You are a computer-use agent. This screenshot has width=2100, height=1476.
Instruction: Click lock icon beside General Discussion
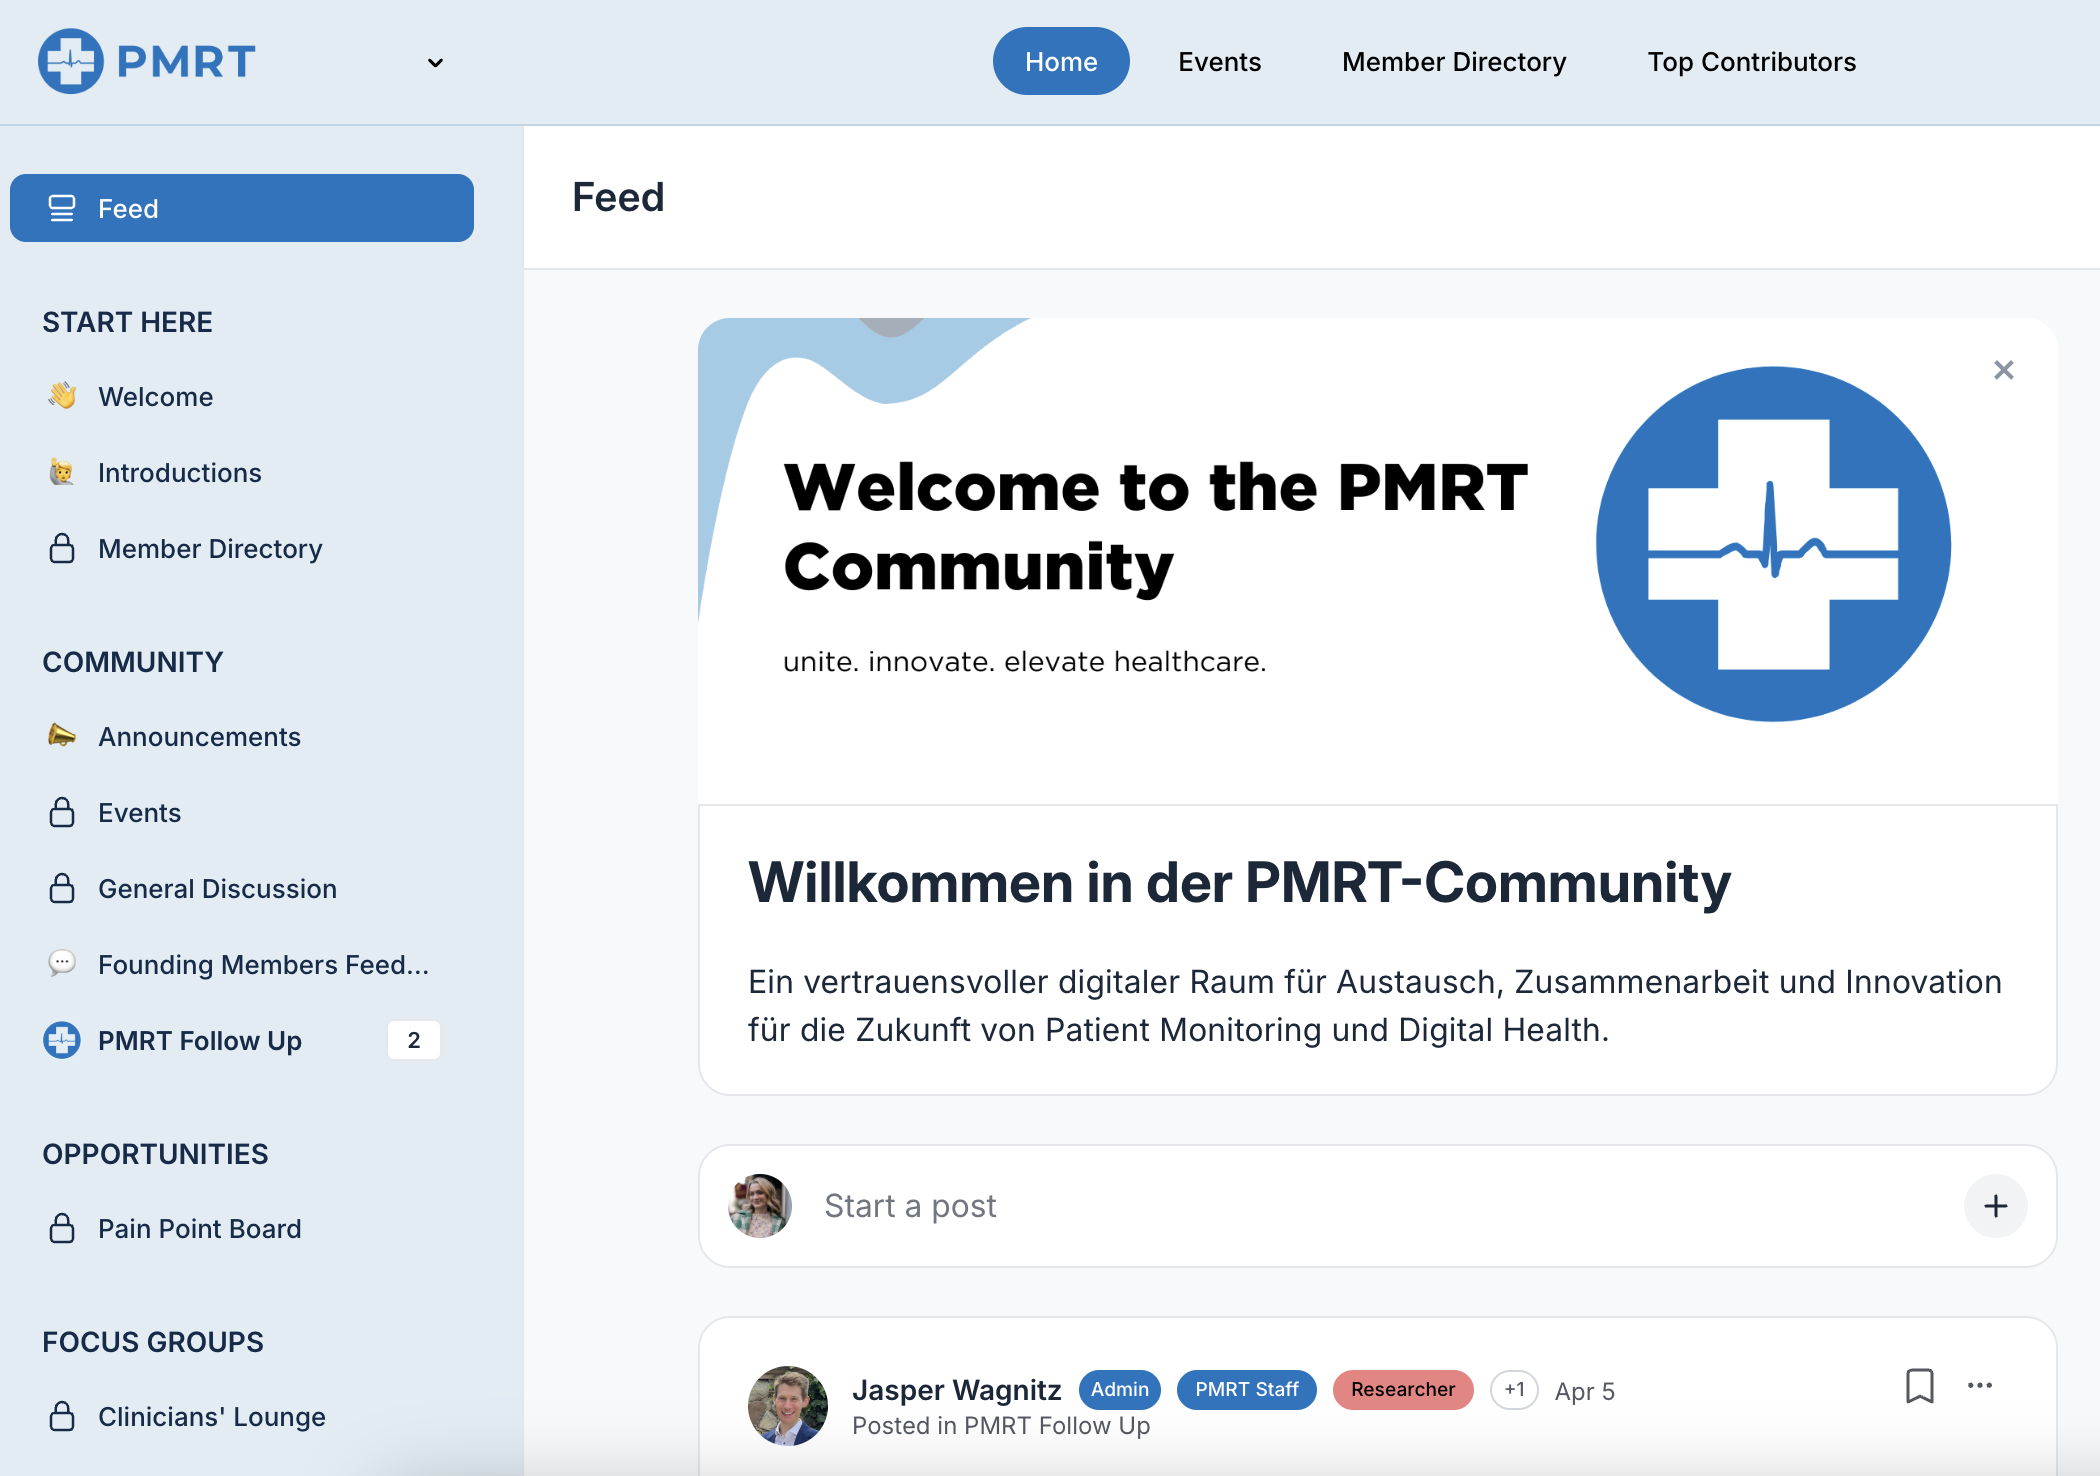[62, 888]
